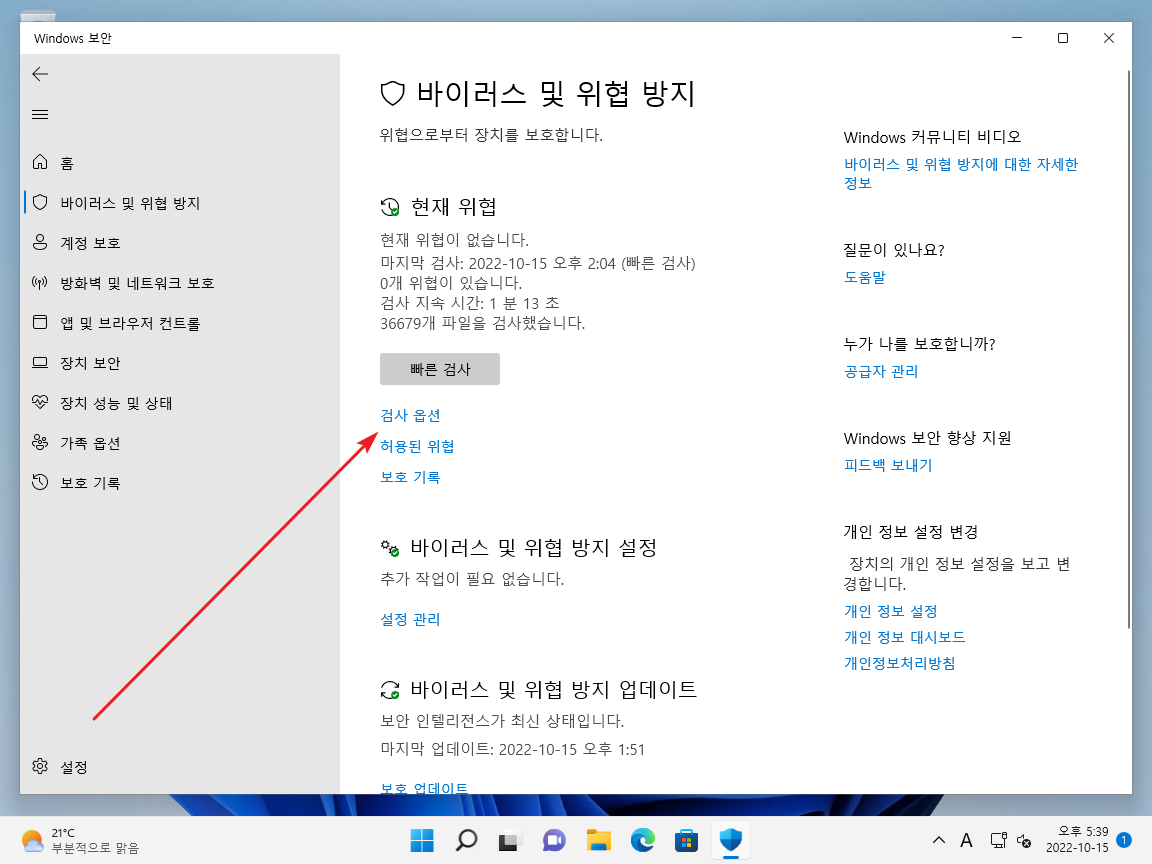This screenshot has width=1152, height=864.
Task: Open File Explorer from the taskbar
Action: point(598,840)
